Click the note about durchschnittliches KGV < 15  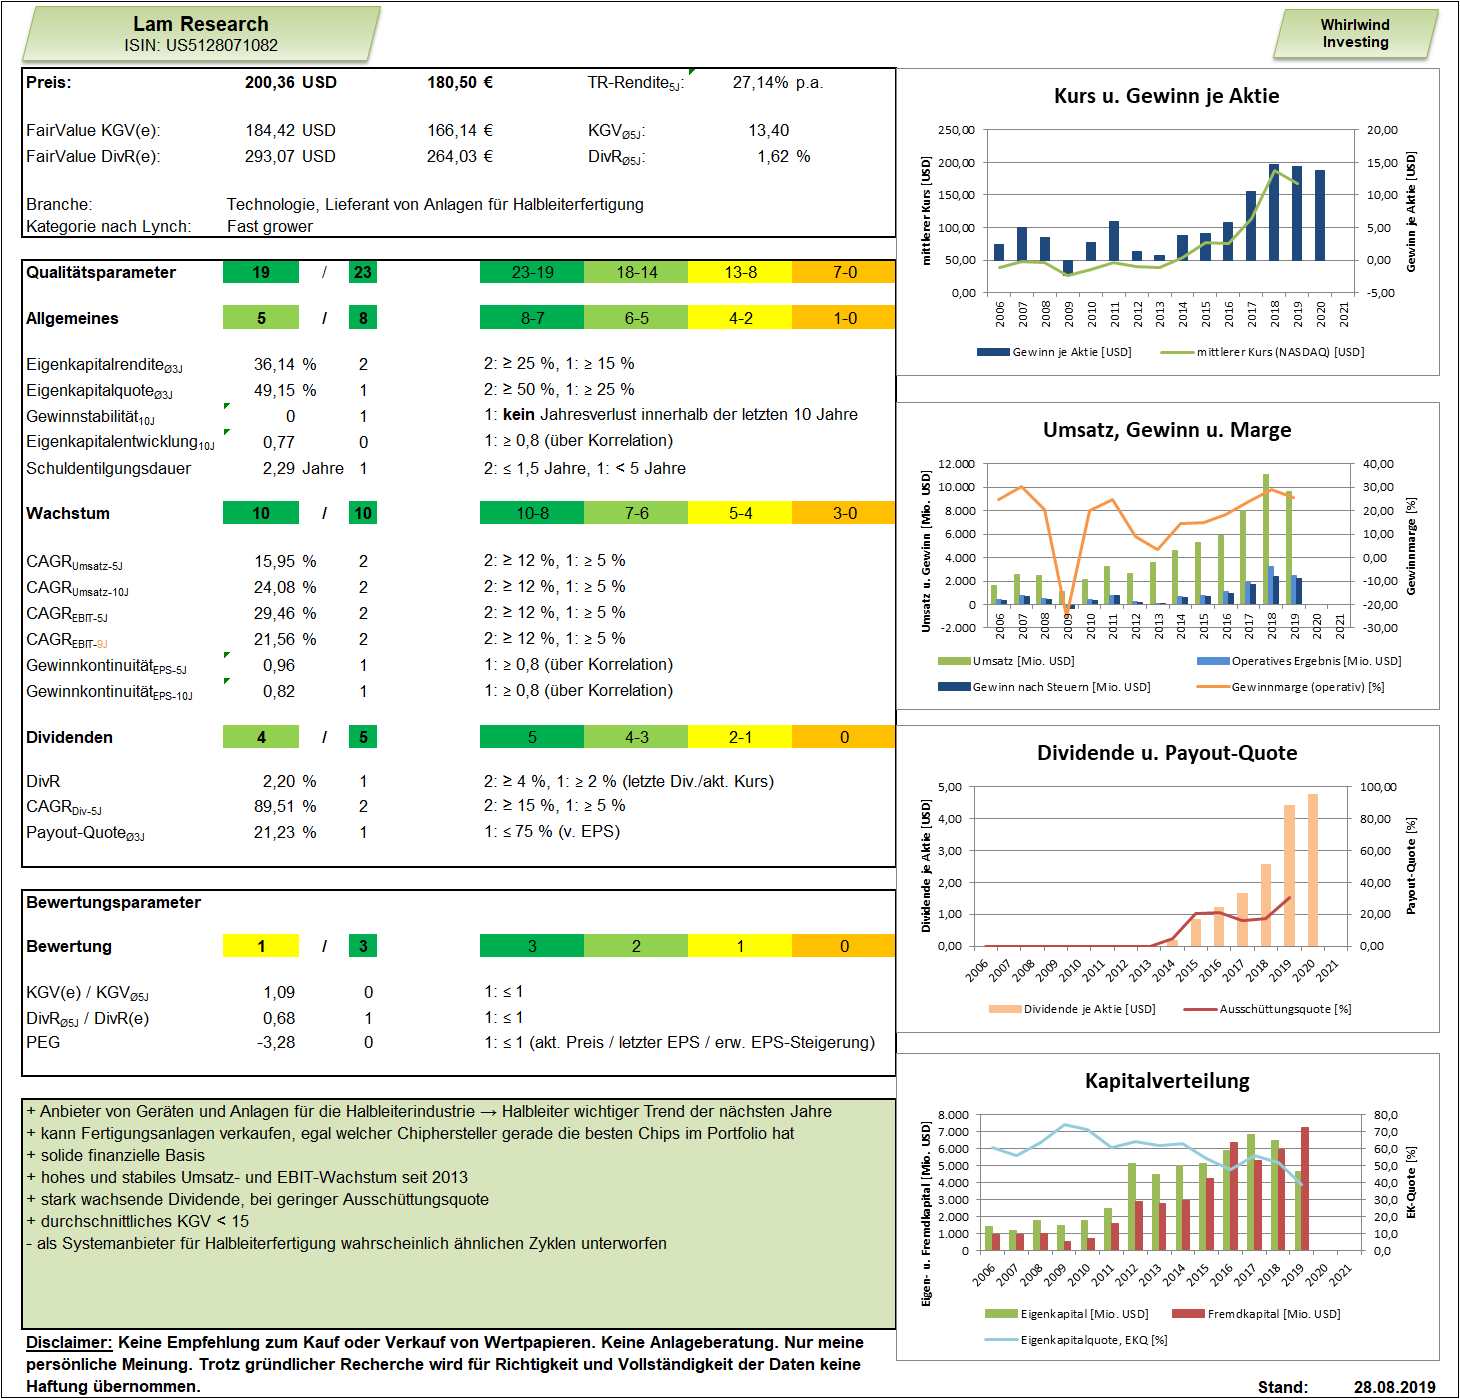click(x=138, y=1221)
